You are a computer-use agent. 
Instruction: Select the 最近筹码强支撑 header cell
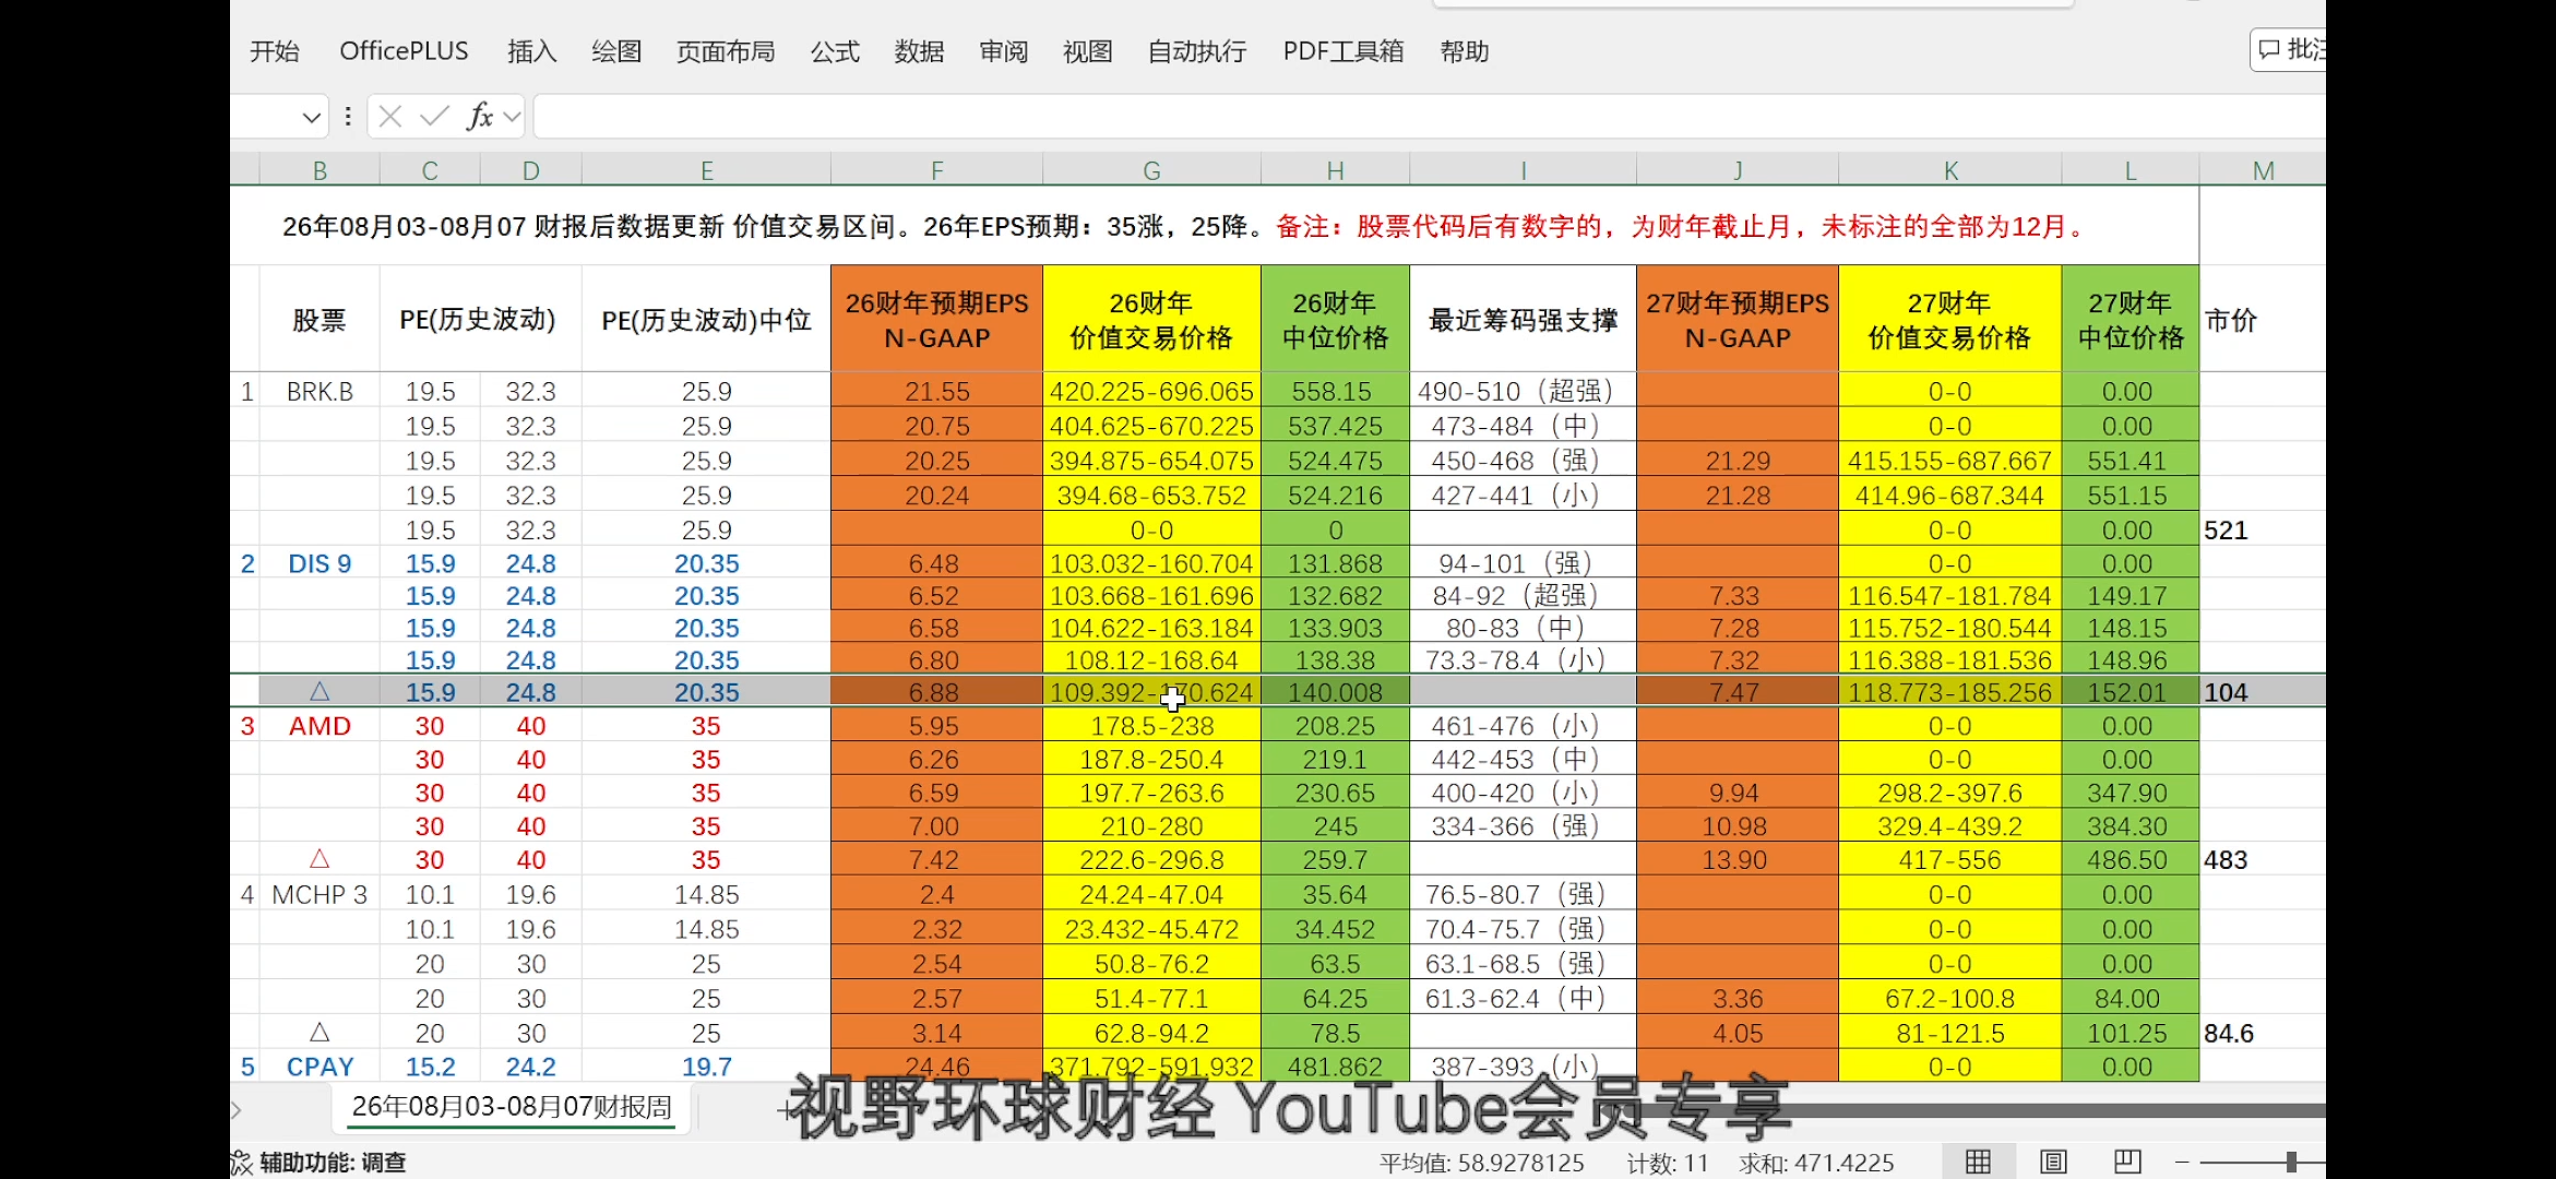[1523, 319]
